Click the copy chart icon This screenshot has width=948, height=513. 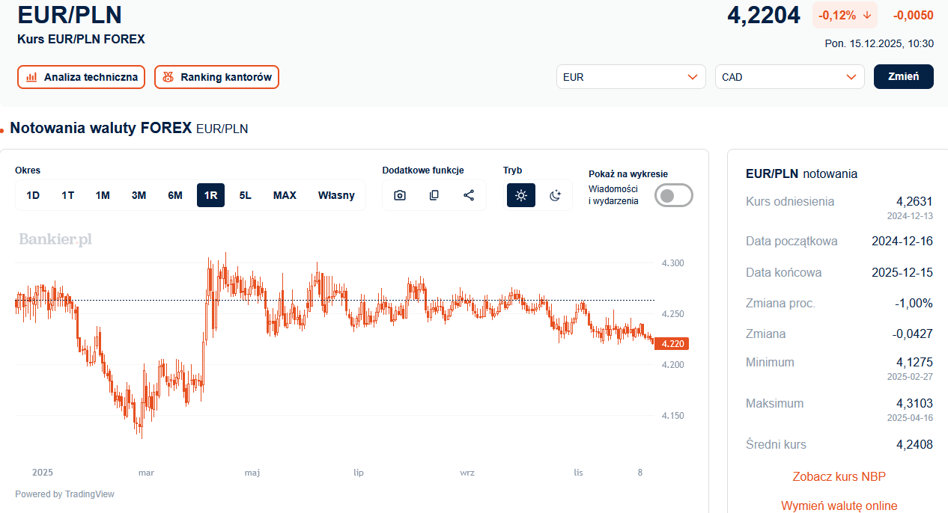(x=434, y=195)
